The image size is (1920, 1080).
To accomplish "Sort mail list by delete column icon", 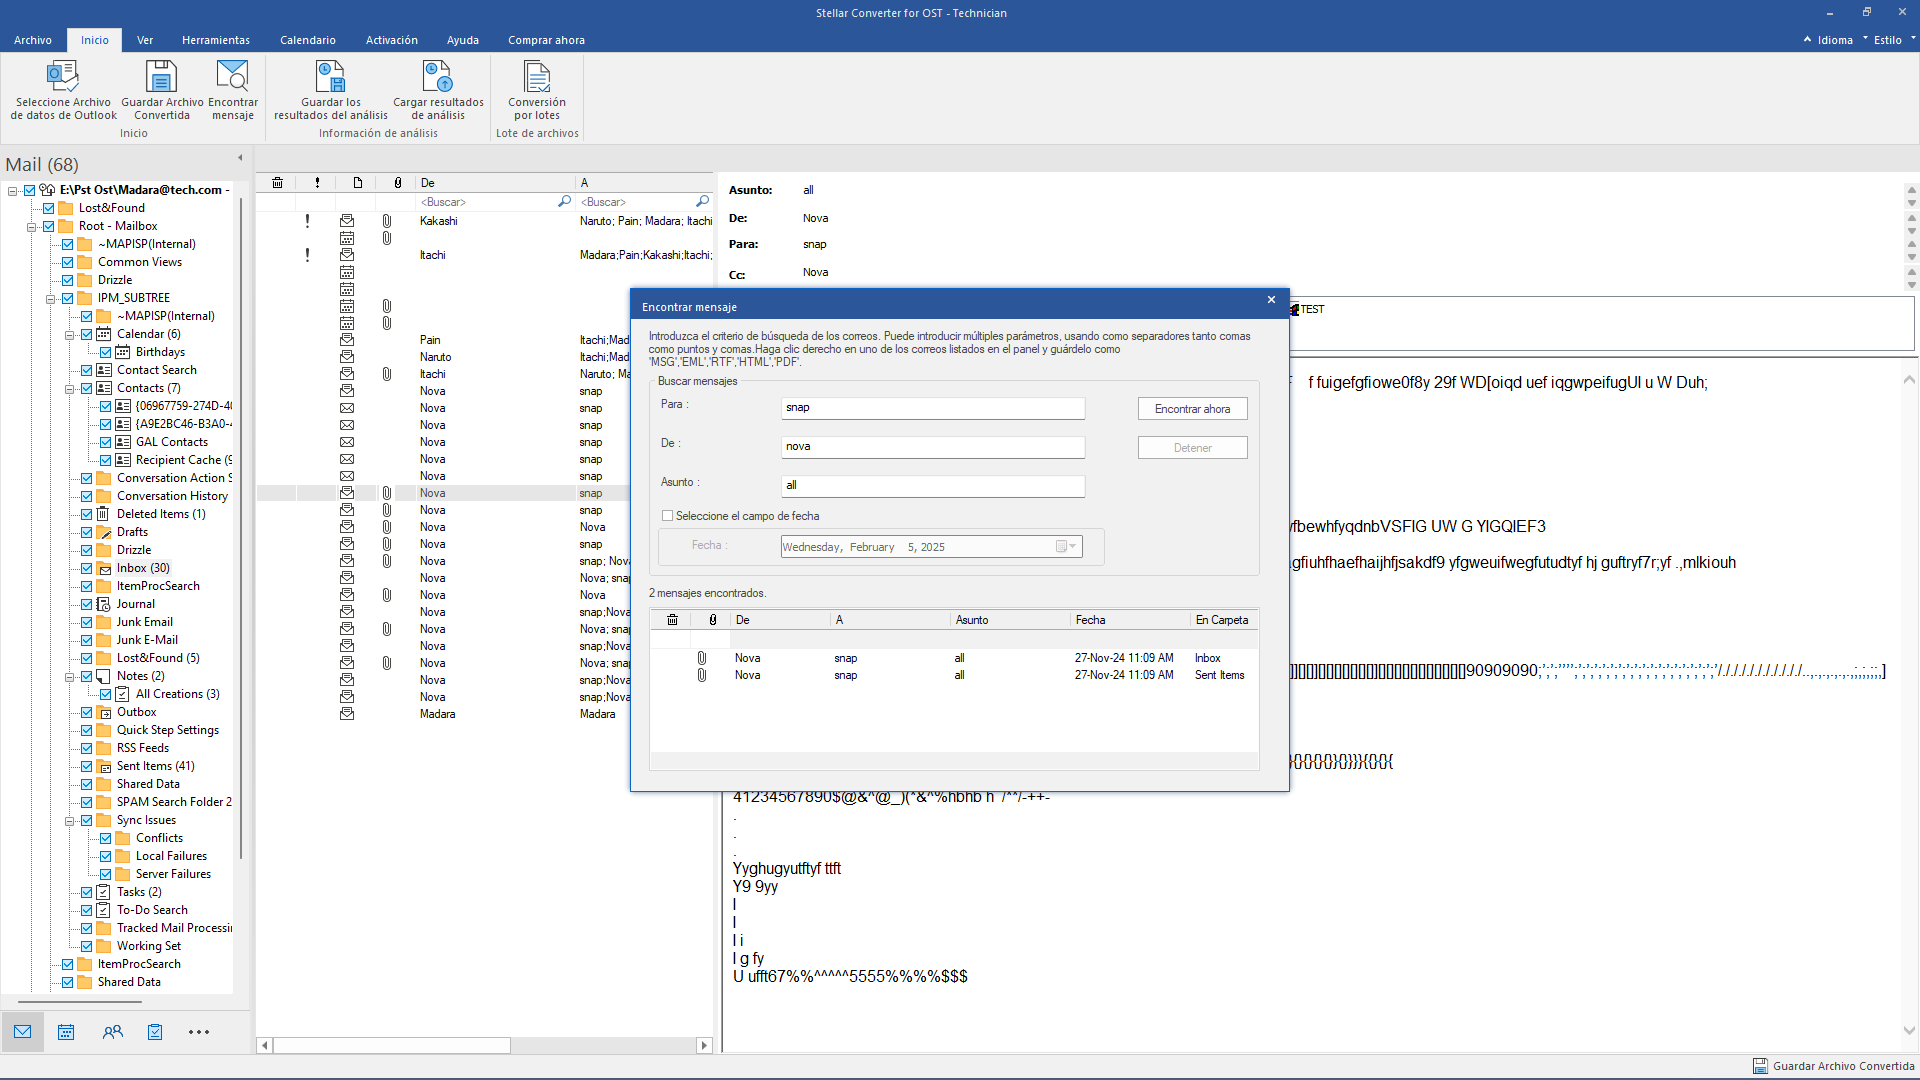I will 277,183.
